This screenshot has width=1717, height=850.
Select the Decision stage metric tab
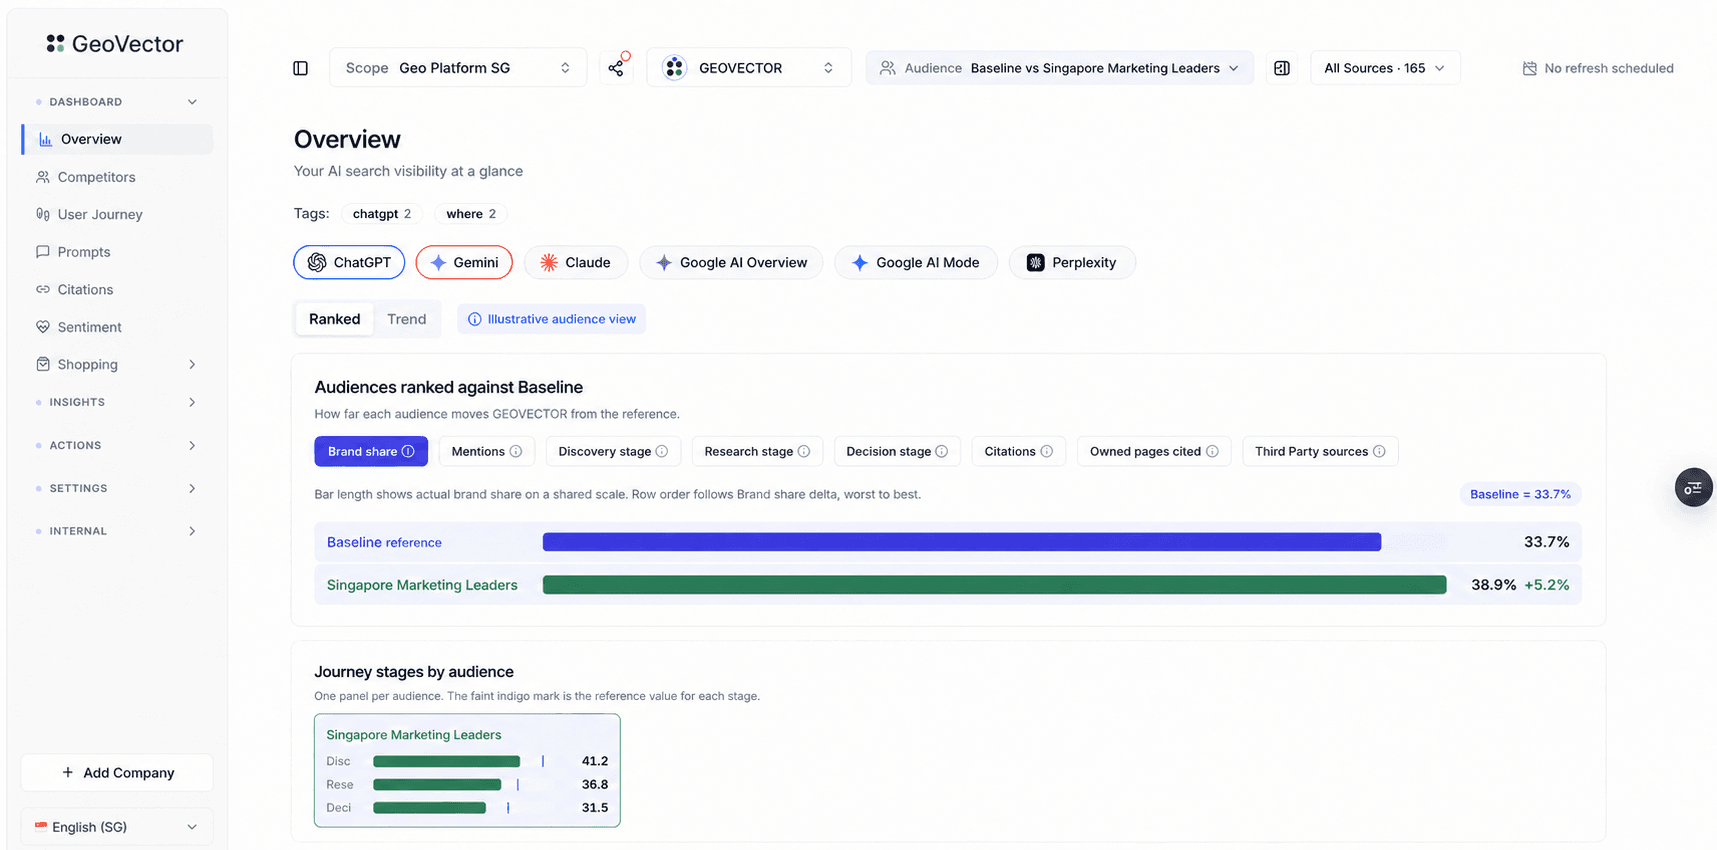[897, 451]
